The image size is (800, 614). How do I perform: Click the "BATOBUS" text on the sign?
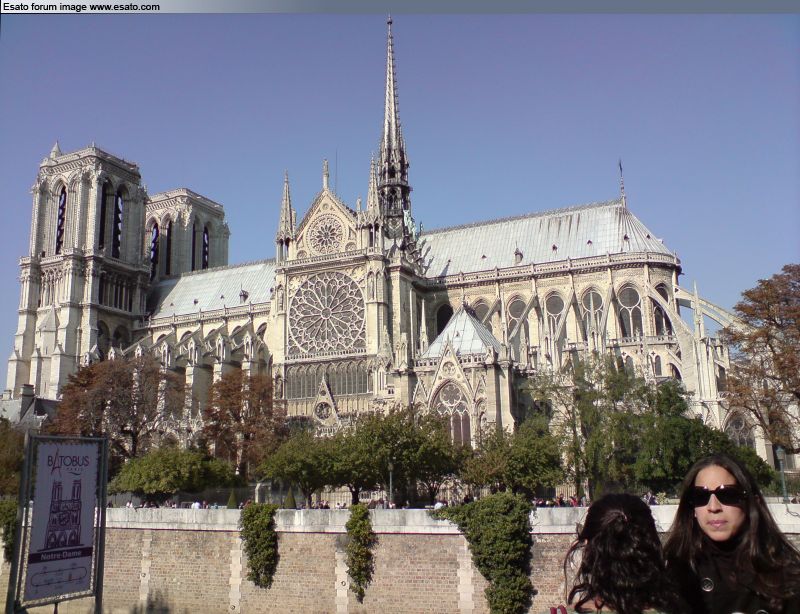tap(68, 462)
